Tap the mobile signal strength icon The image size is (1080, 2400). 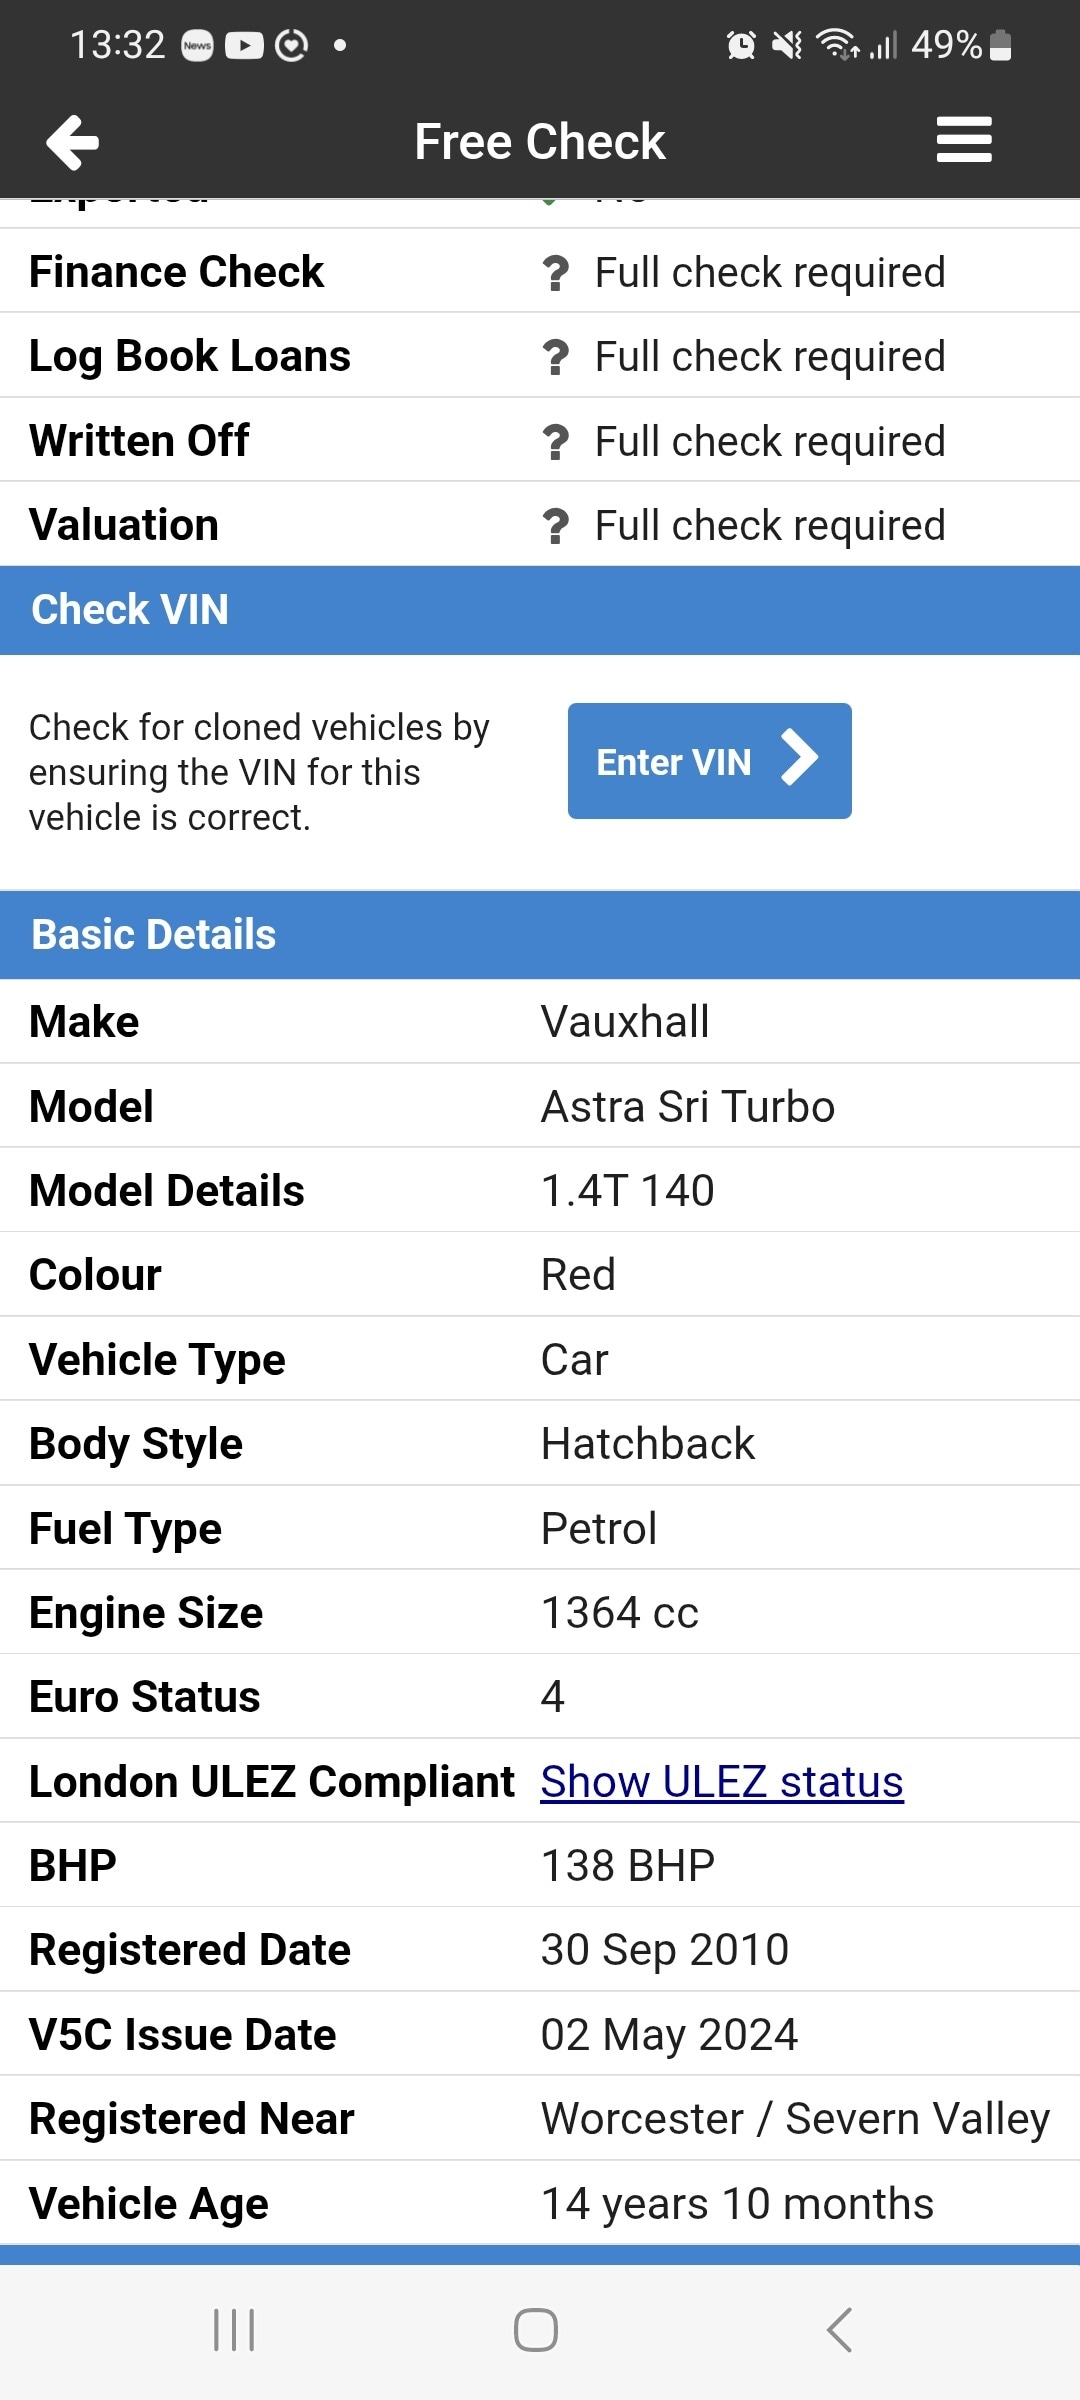(x=883, y=45)
